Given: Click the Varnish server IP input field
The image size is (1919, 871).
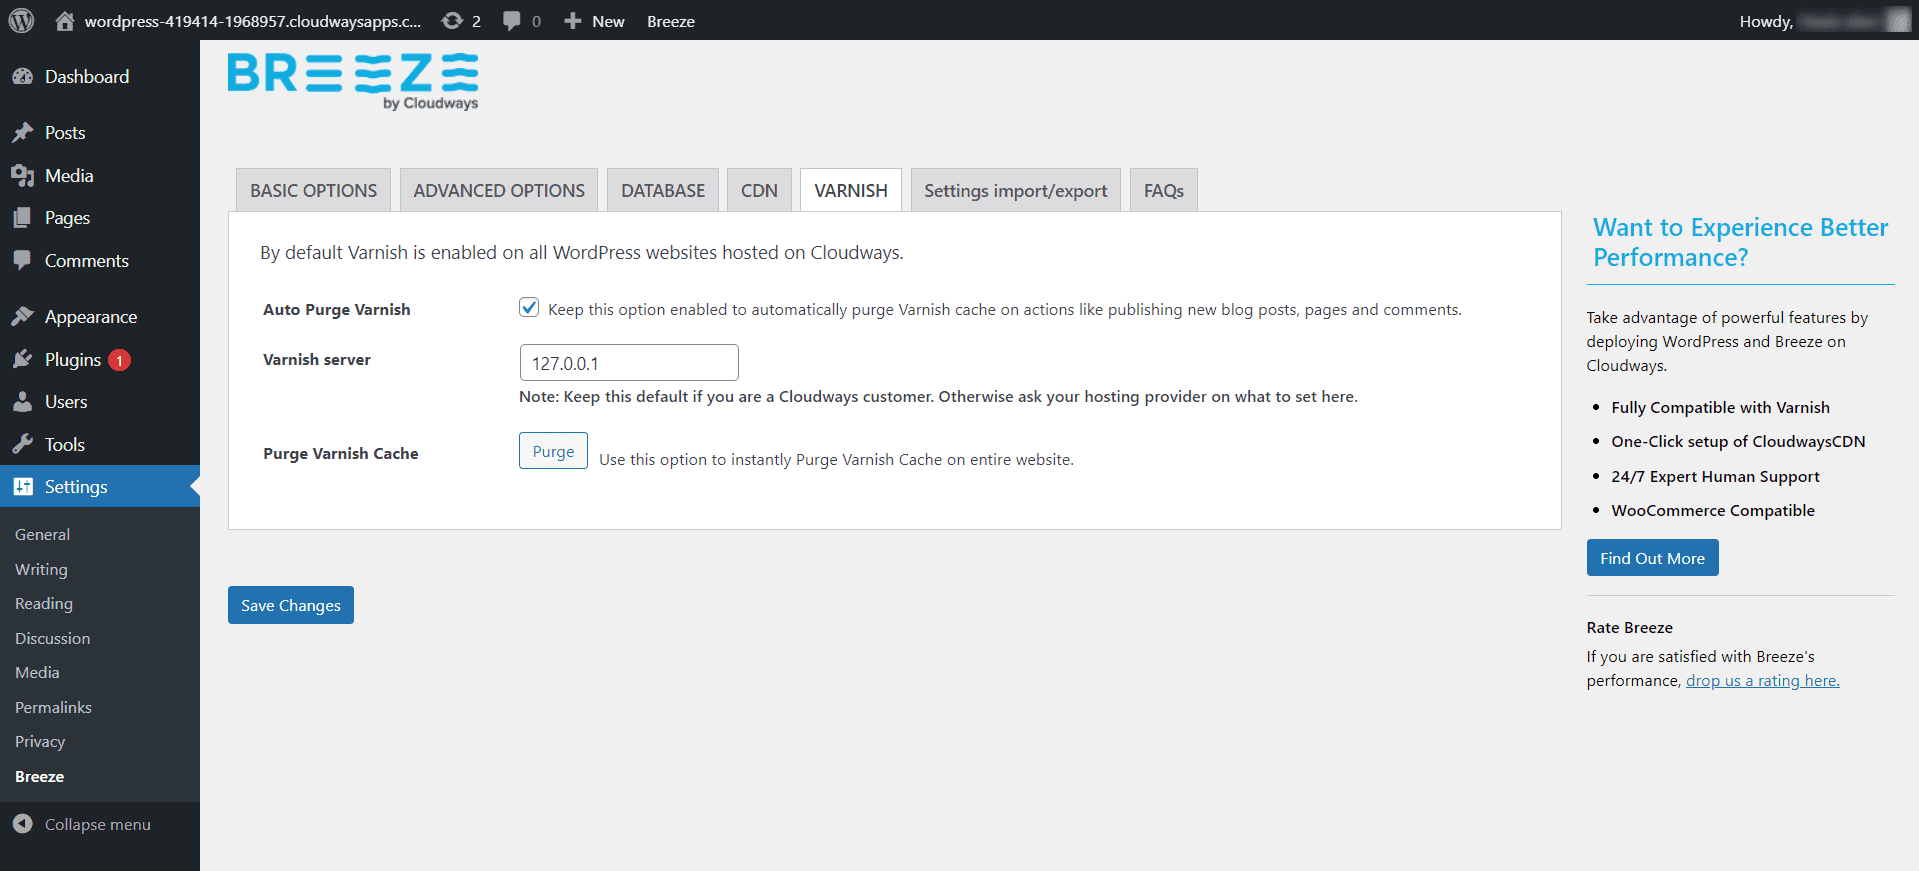Looking at the screenshot, I should [629, 363].
